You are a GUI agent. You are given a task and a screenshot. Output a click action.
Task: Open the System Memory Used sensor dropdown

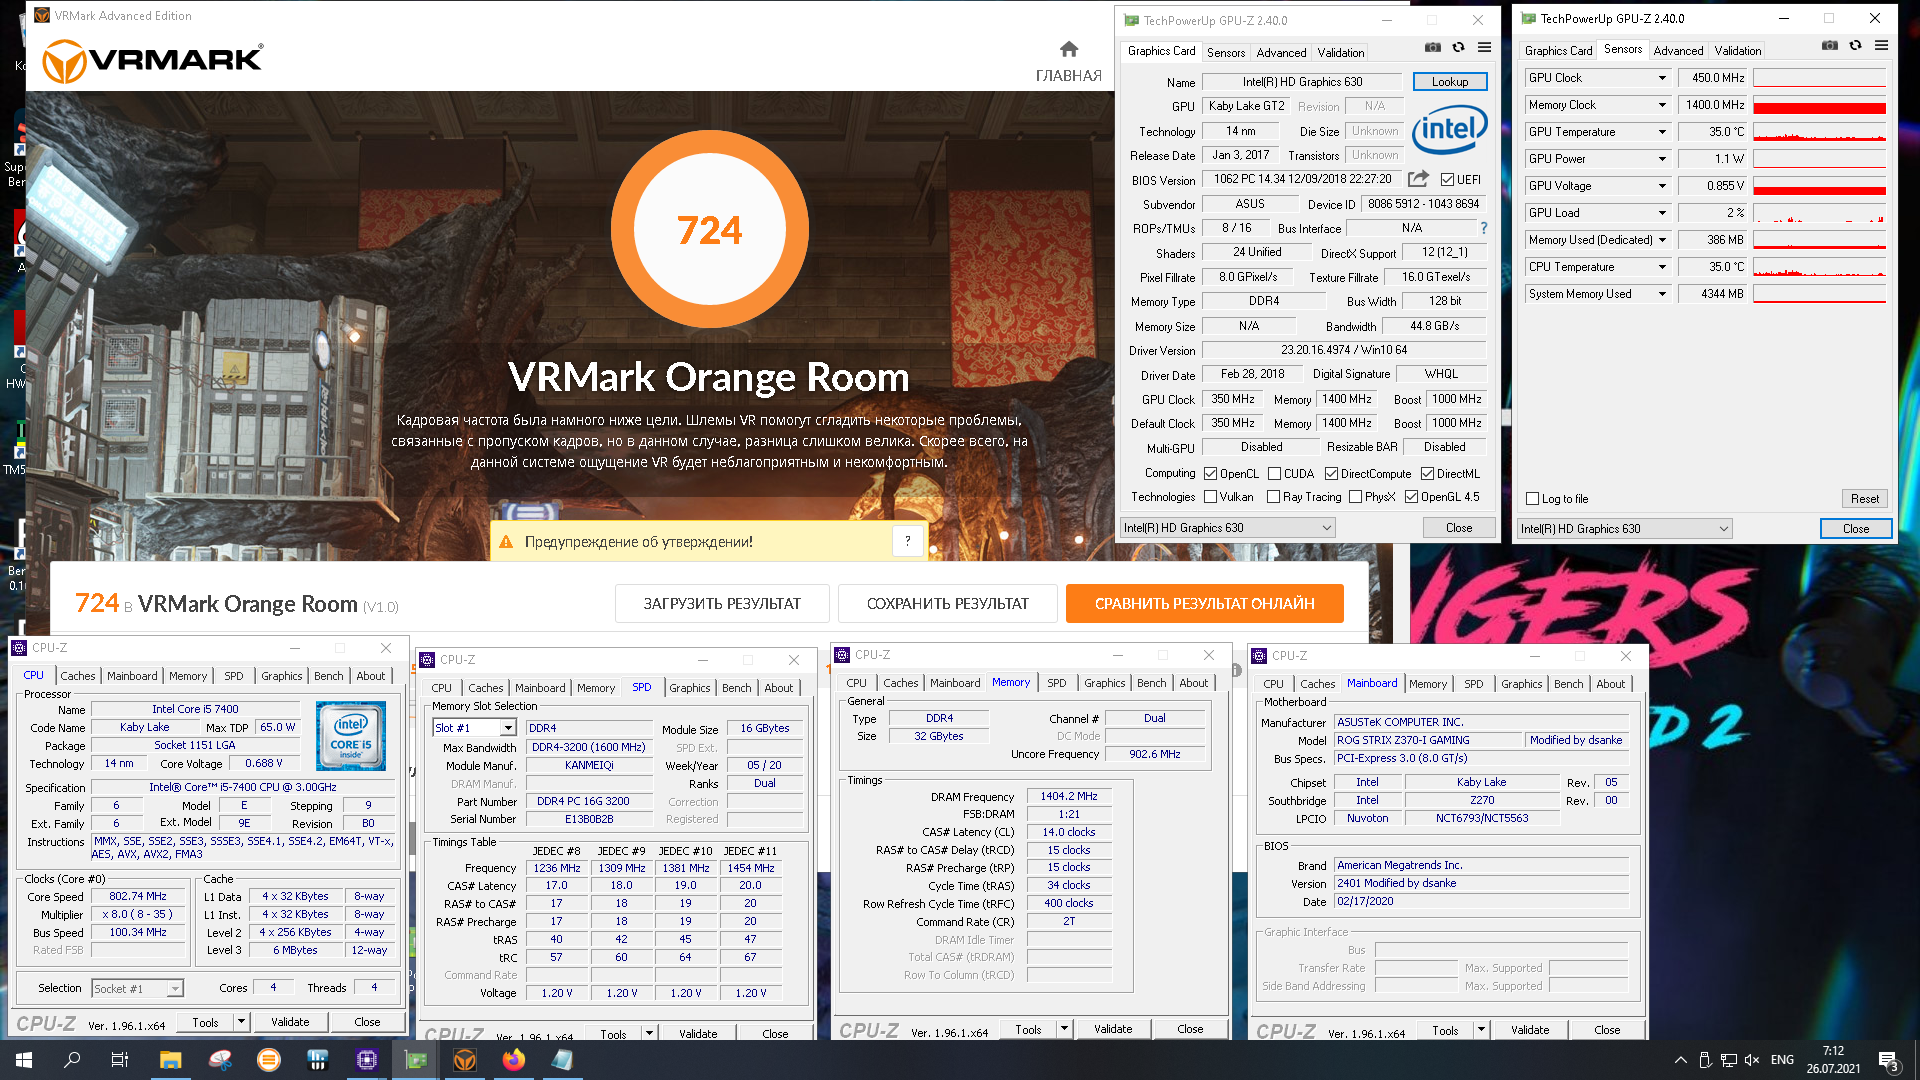[x=1662, y=294]
